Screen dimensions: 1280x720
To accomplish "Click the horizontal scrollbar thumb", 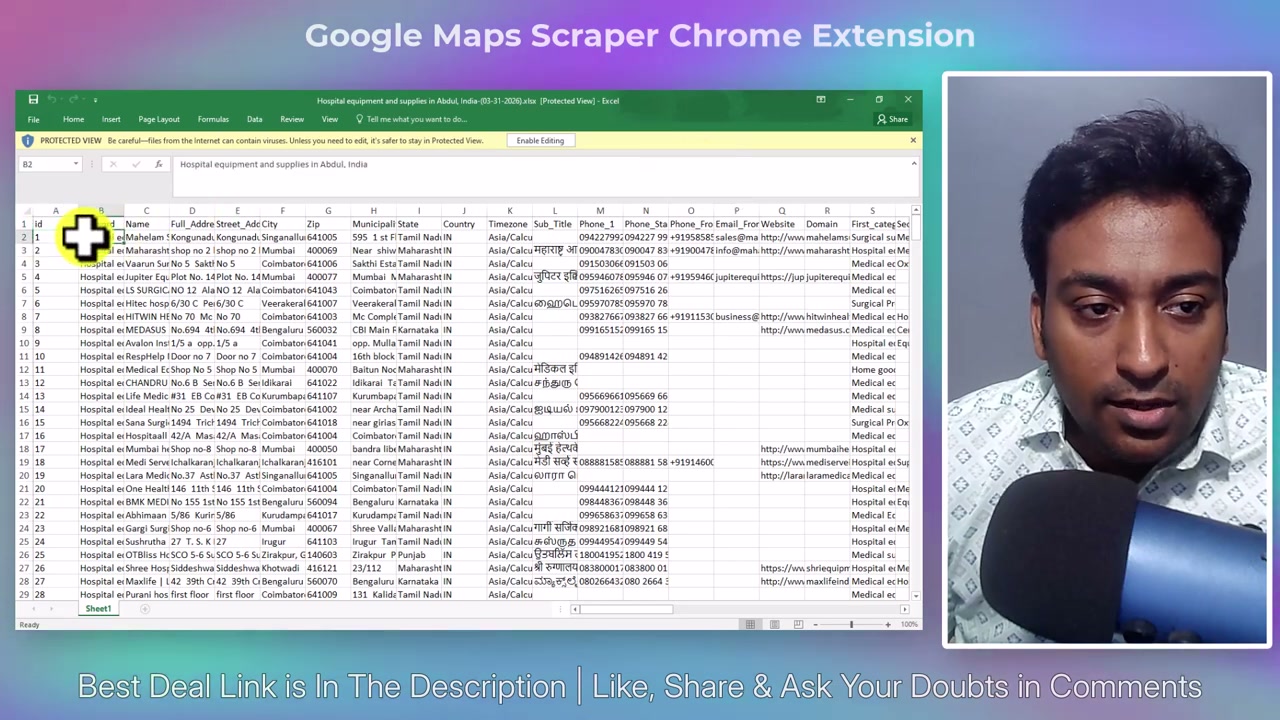I will [627, 609].
